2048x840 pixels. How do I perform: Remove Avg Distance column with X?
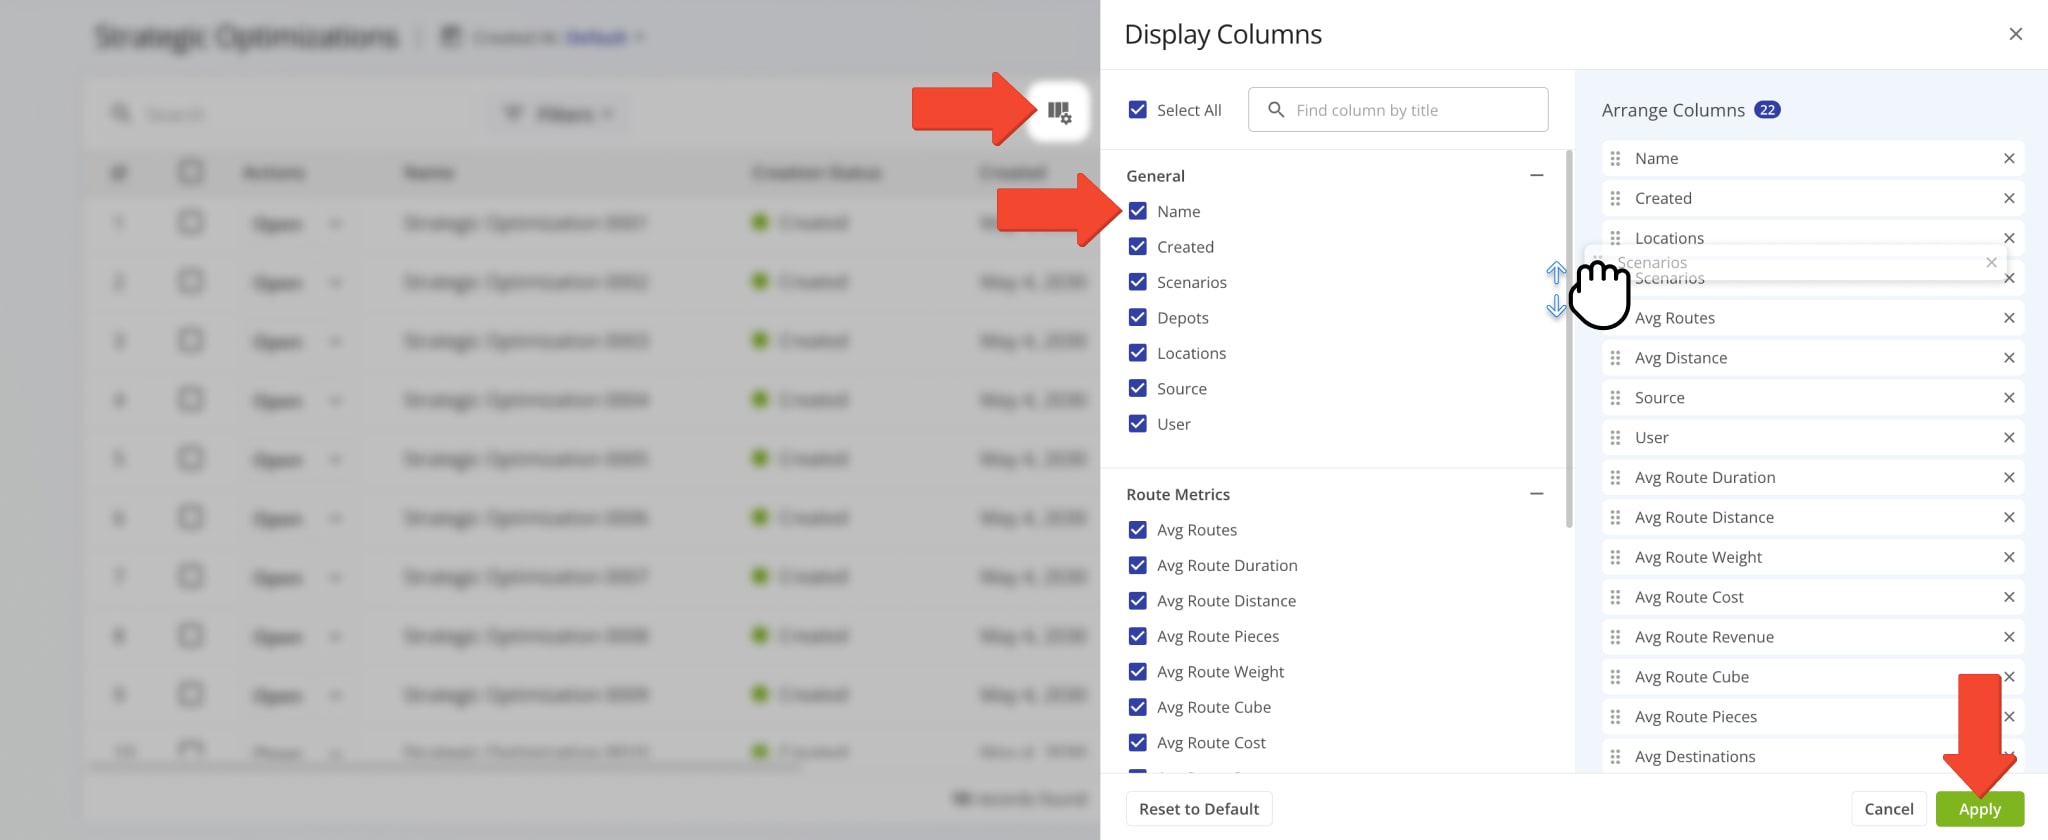click(2008, 358)
